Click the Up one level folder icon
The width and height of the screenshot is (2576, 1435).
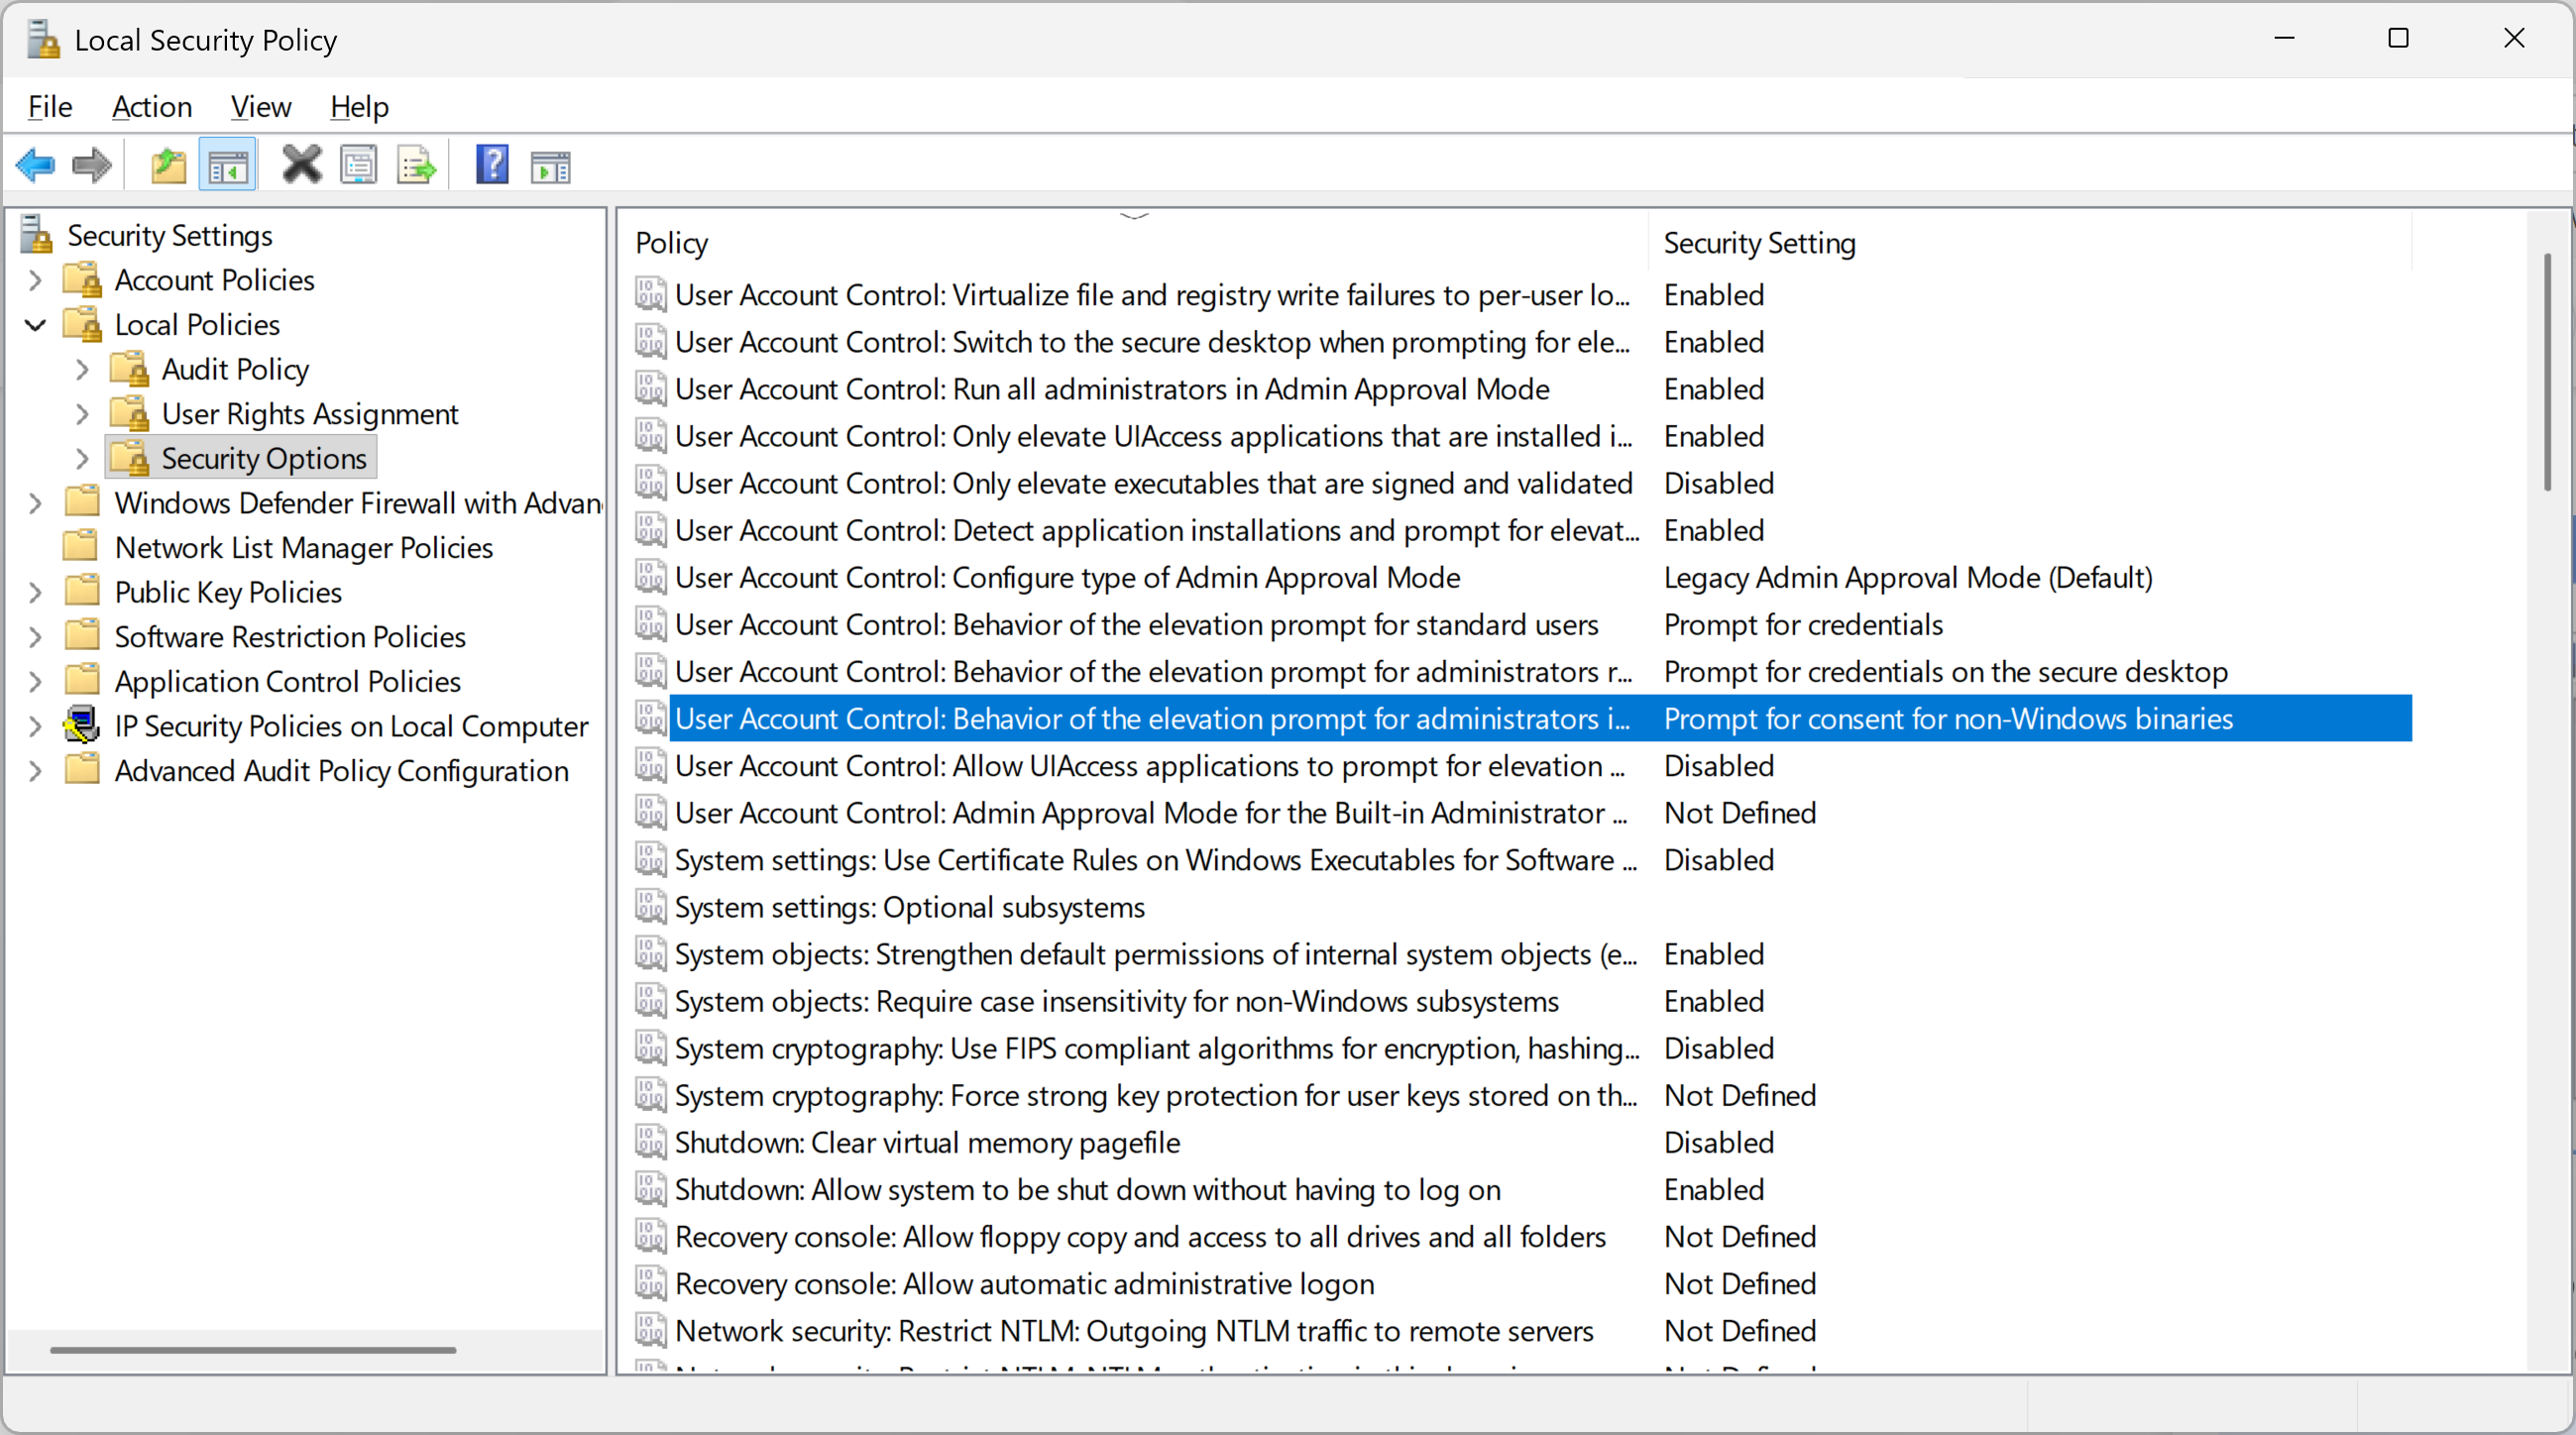(168, 165)
